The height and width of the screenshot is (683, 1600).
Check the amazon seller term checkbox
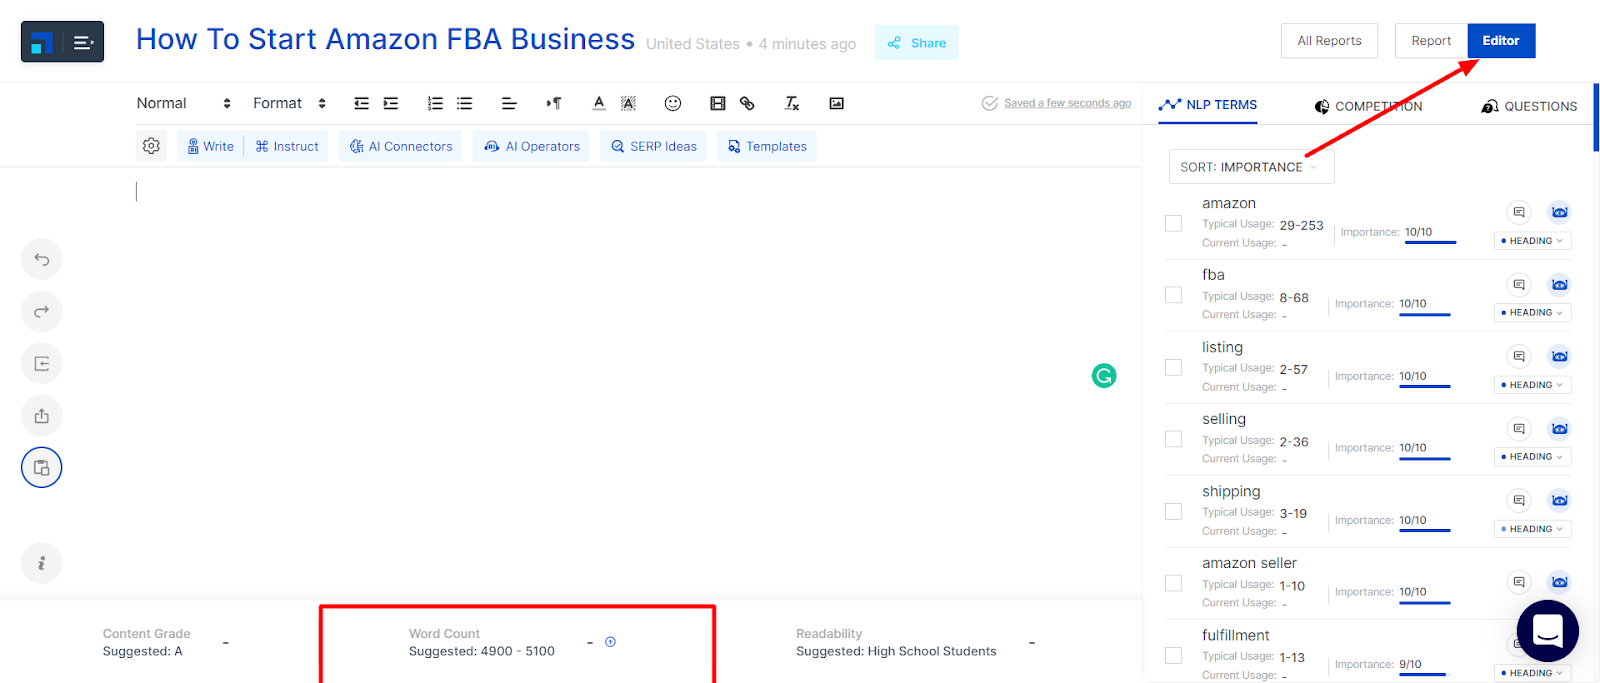(1174, 583)
